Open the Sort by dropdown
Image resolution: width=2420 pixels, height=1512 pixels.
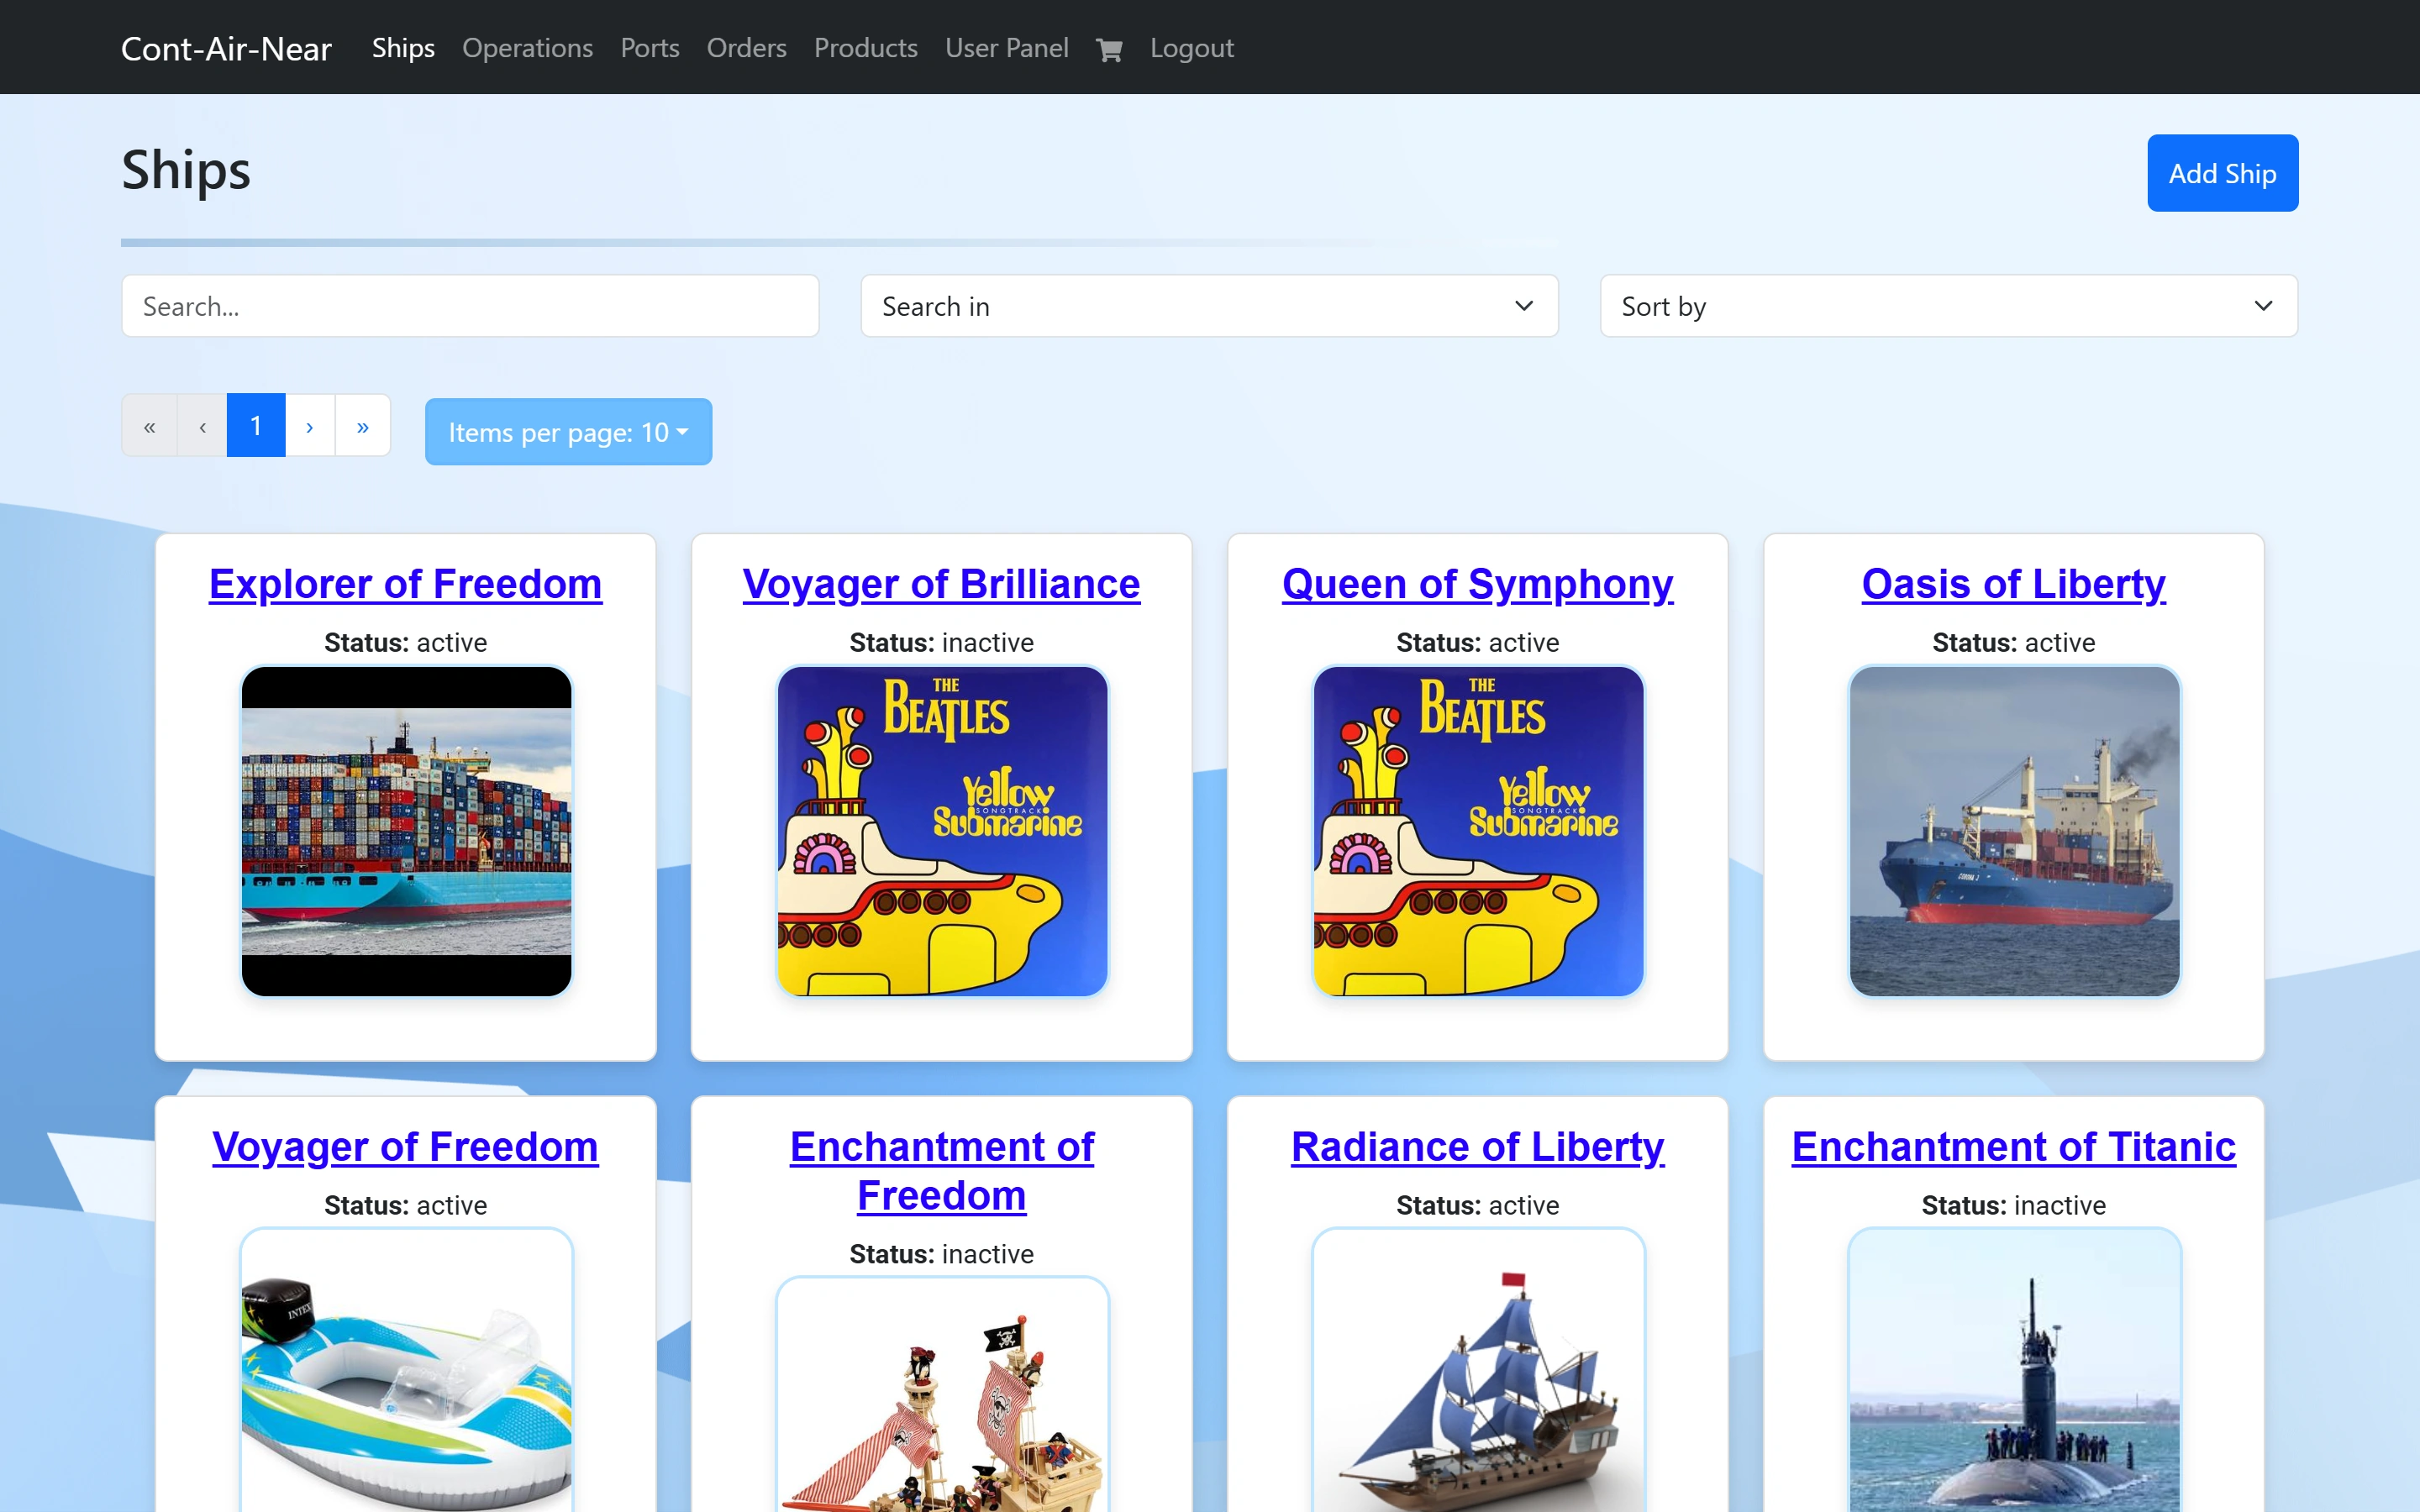[1948, 306]
